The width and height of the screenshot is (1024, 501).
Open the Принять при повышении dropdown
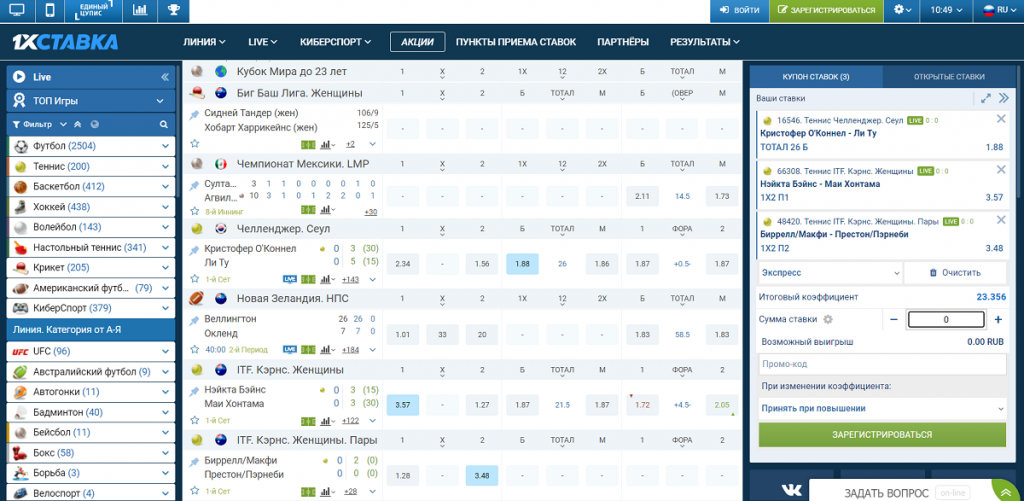tap(881, 408)
